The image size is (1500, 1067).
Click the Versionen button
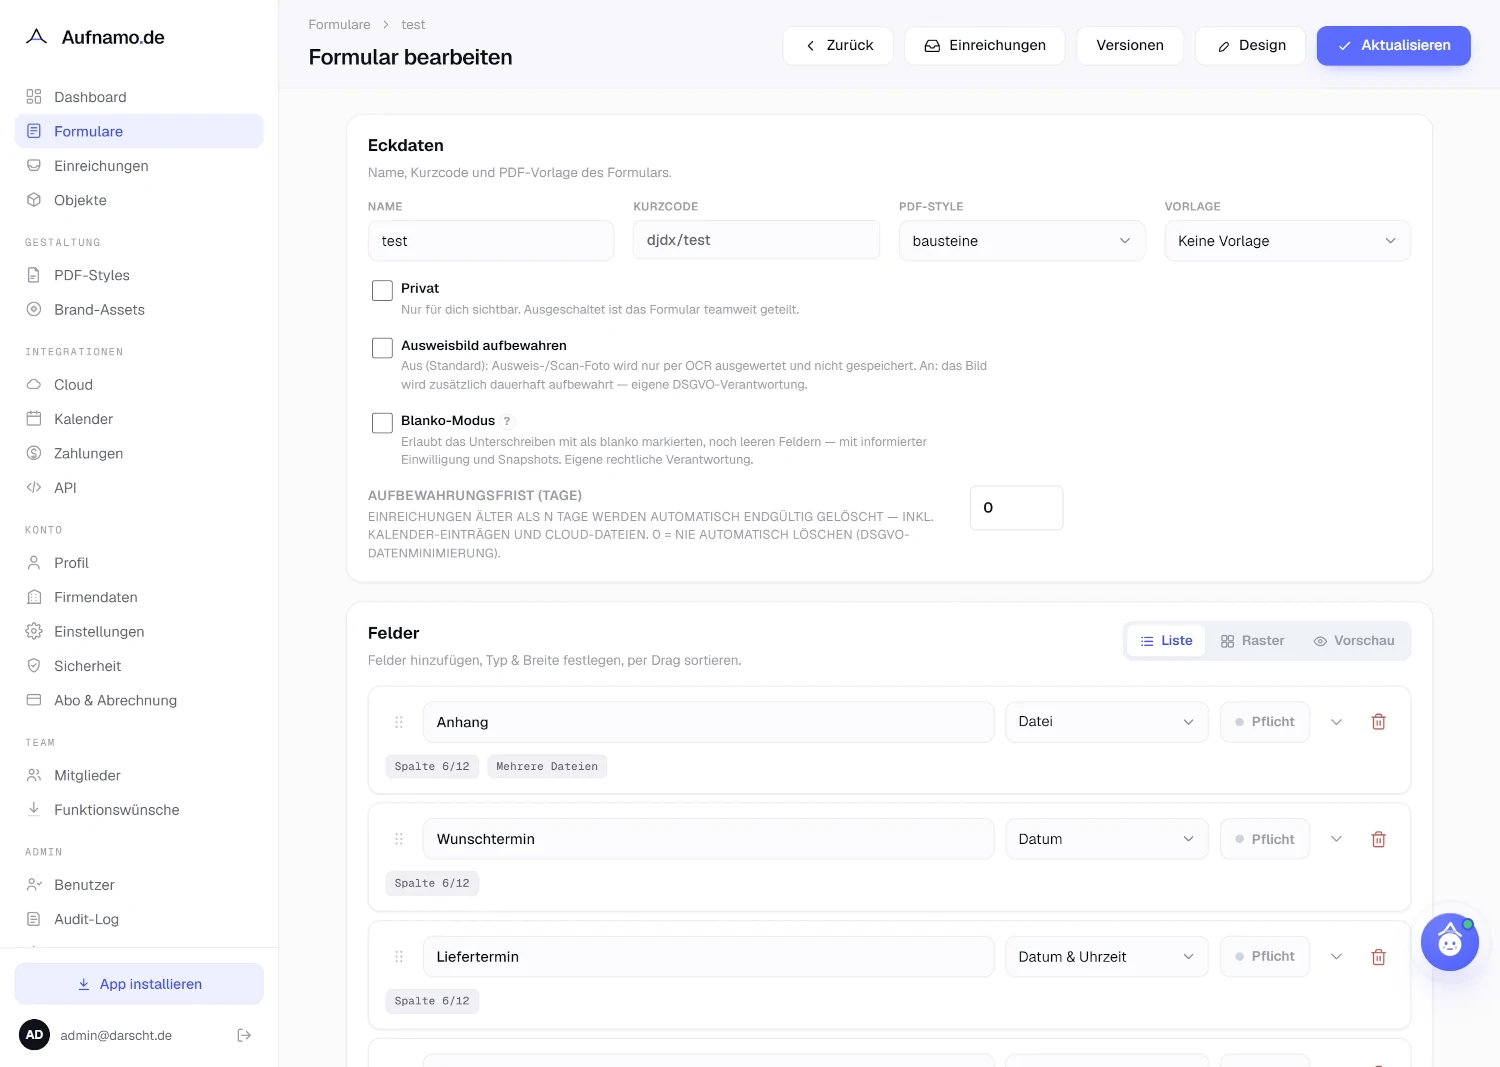[x=1130, y=46]
